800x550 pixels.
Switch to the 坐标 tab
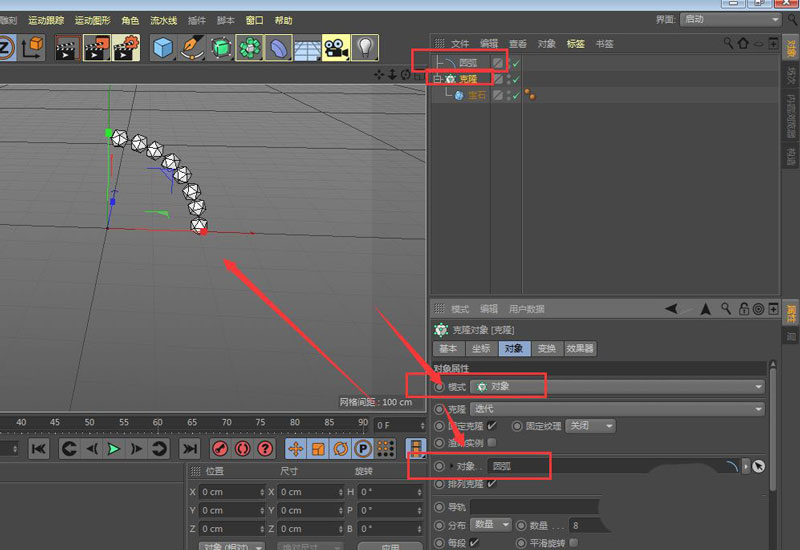pos(480,349)
